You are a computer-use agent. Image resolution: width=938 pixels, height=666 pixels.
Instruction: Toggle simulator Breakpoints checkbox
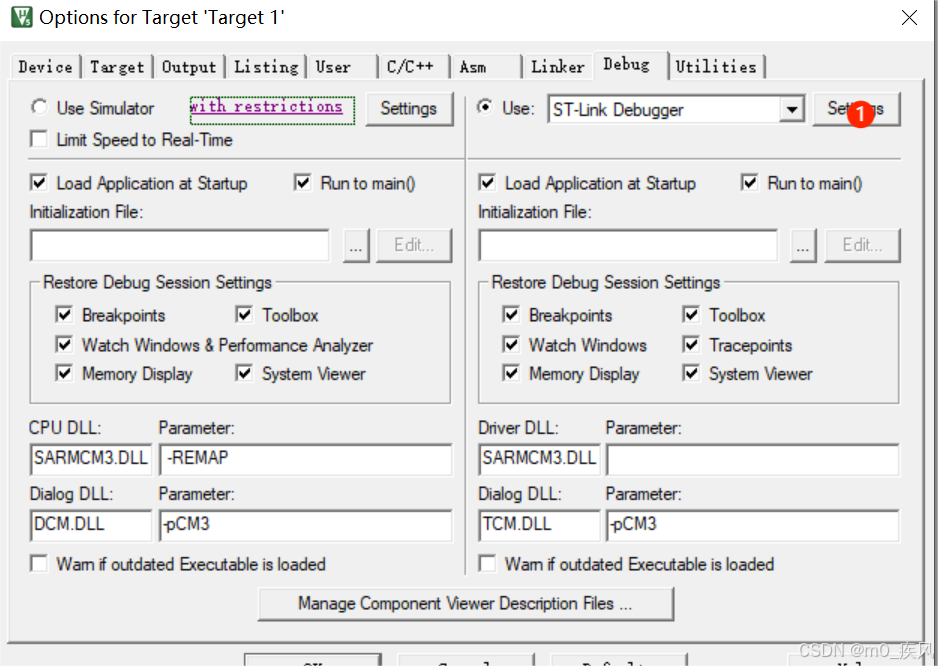click(64, 315)
